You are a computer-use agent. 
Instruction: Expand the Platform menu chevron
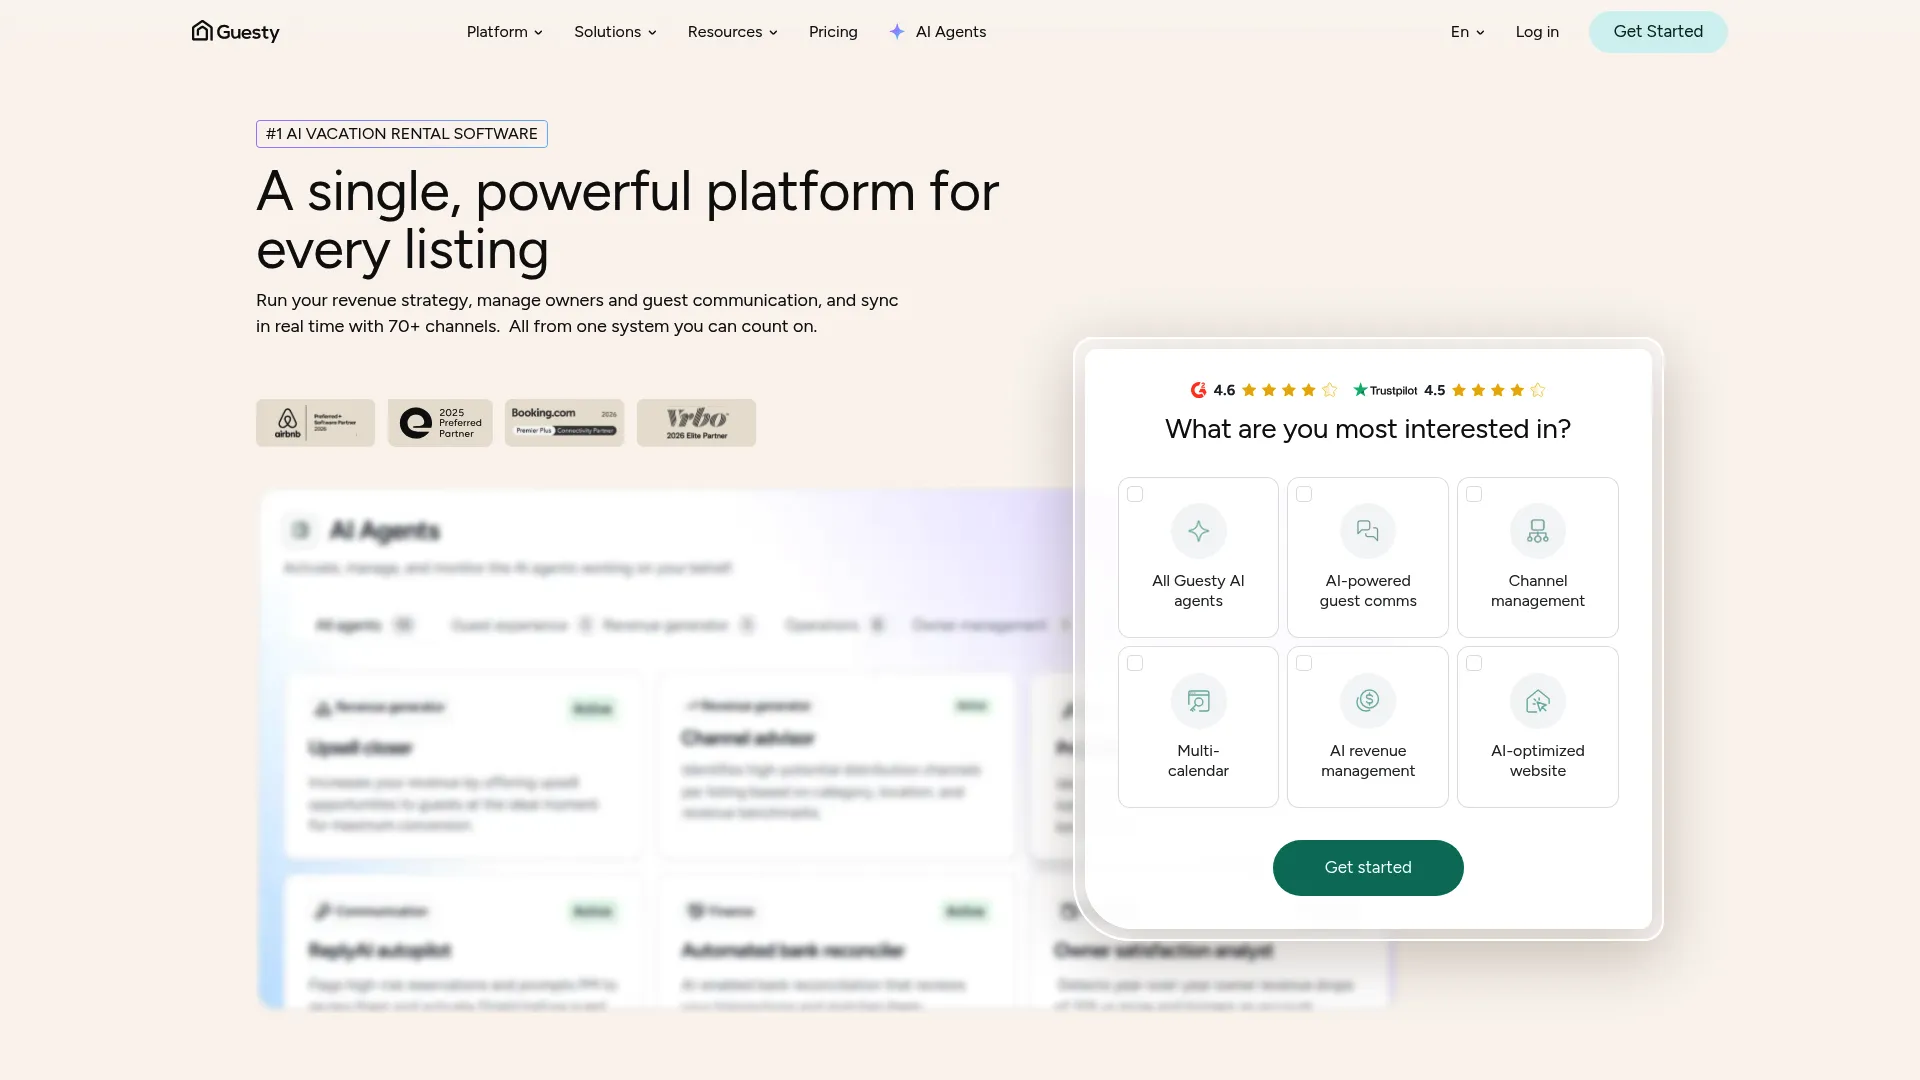pyautogui.click(x=538, y=33)
